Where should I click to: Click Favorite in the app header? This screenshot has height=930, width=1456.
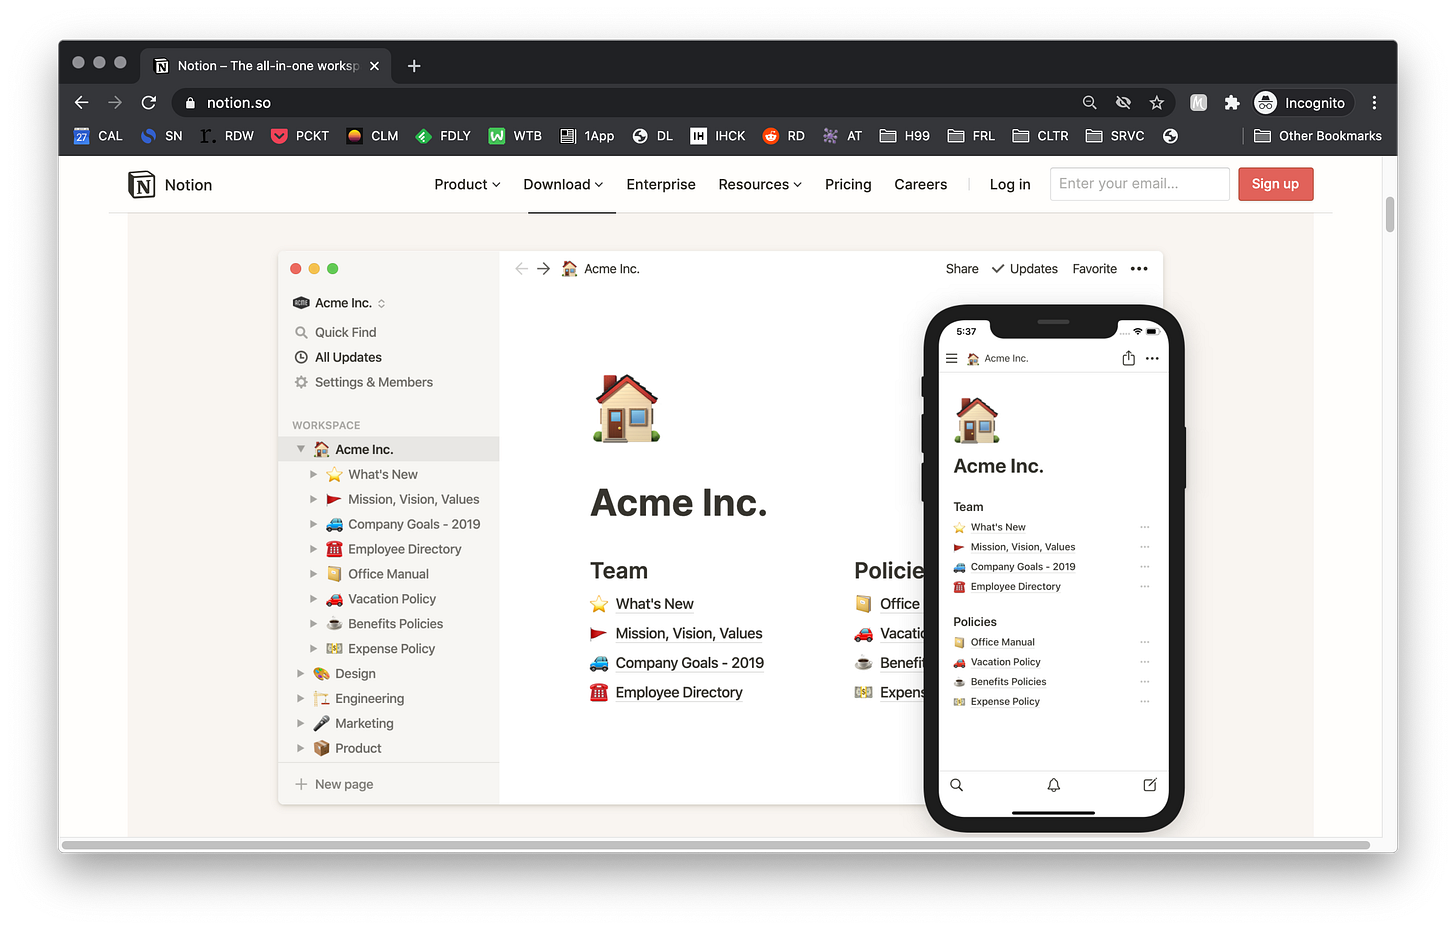(1094, 269)
